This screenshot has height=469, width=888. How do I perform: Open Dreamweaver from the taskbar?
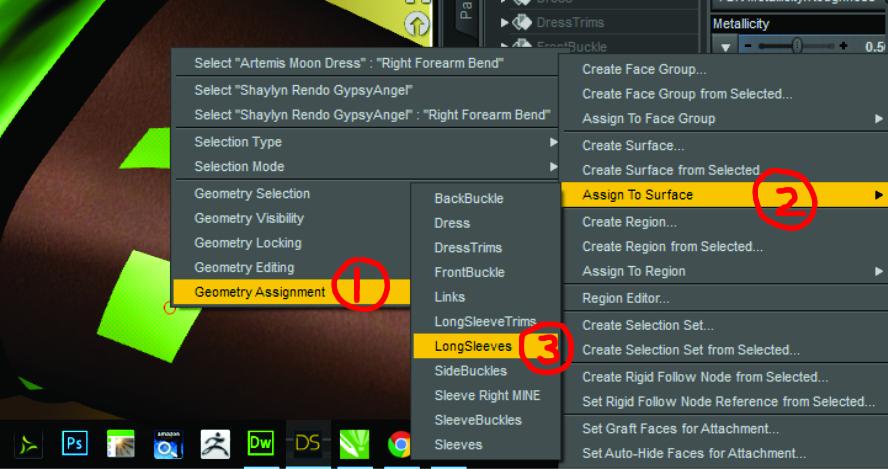pos(261,443)
